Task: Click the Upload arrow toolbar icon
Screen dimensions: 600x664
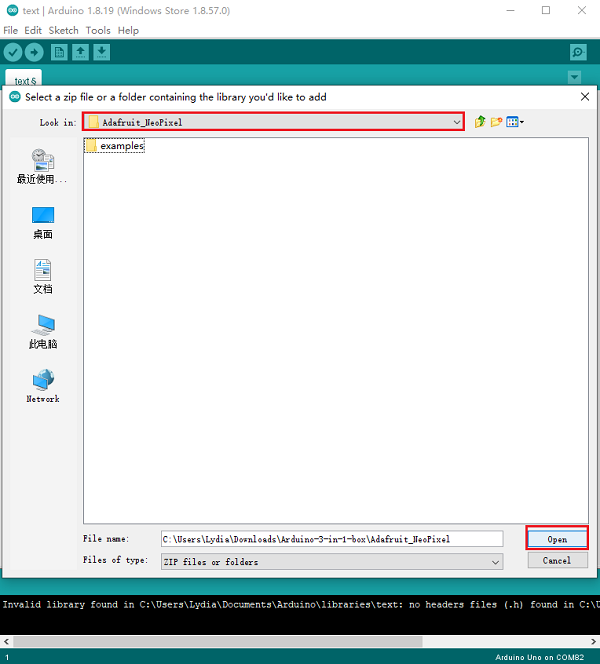Action: tap(34, 53)
